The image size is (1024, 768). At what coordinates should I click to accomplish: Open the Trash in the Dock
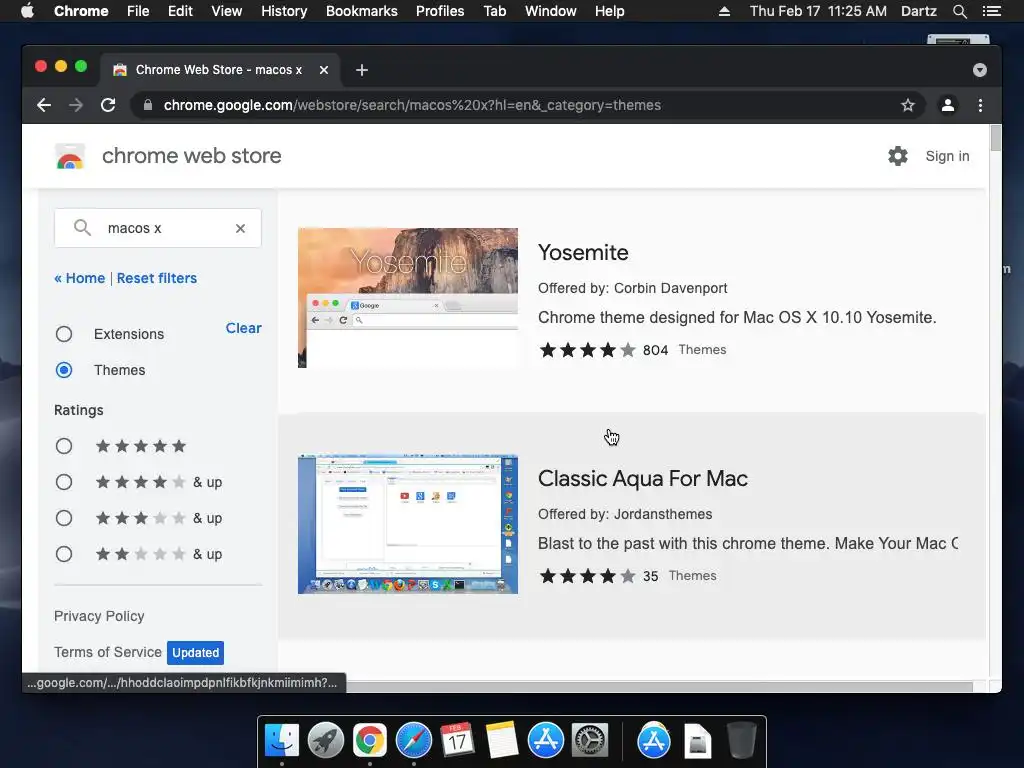click(x=741, y=741)
